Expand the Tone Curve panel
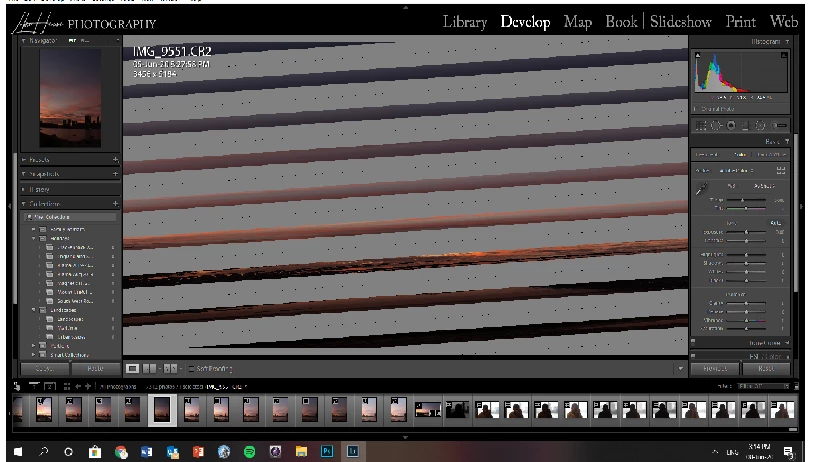The image size is (821, 462). 787,343
